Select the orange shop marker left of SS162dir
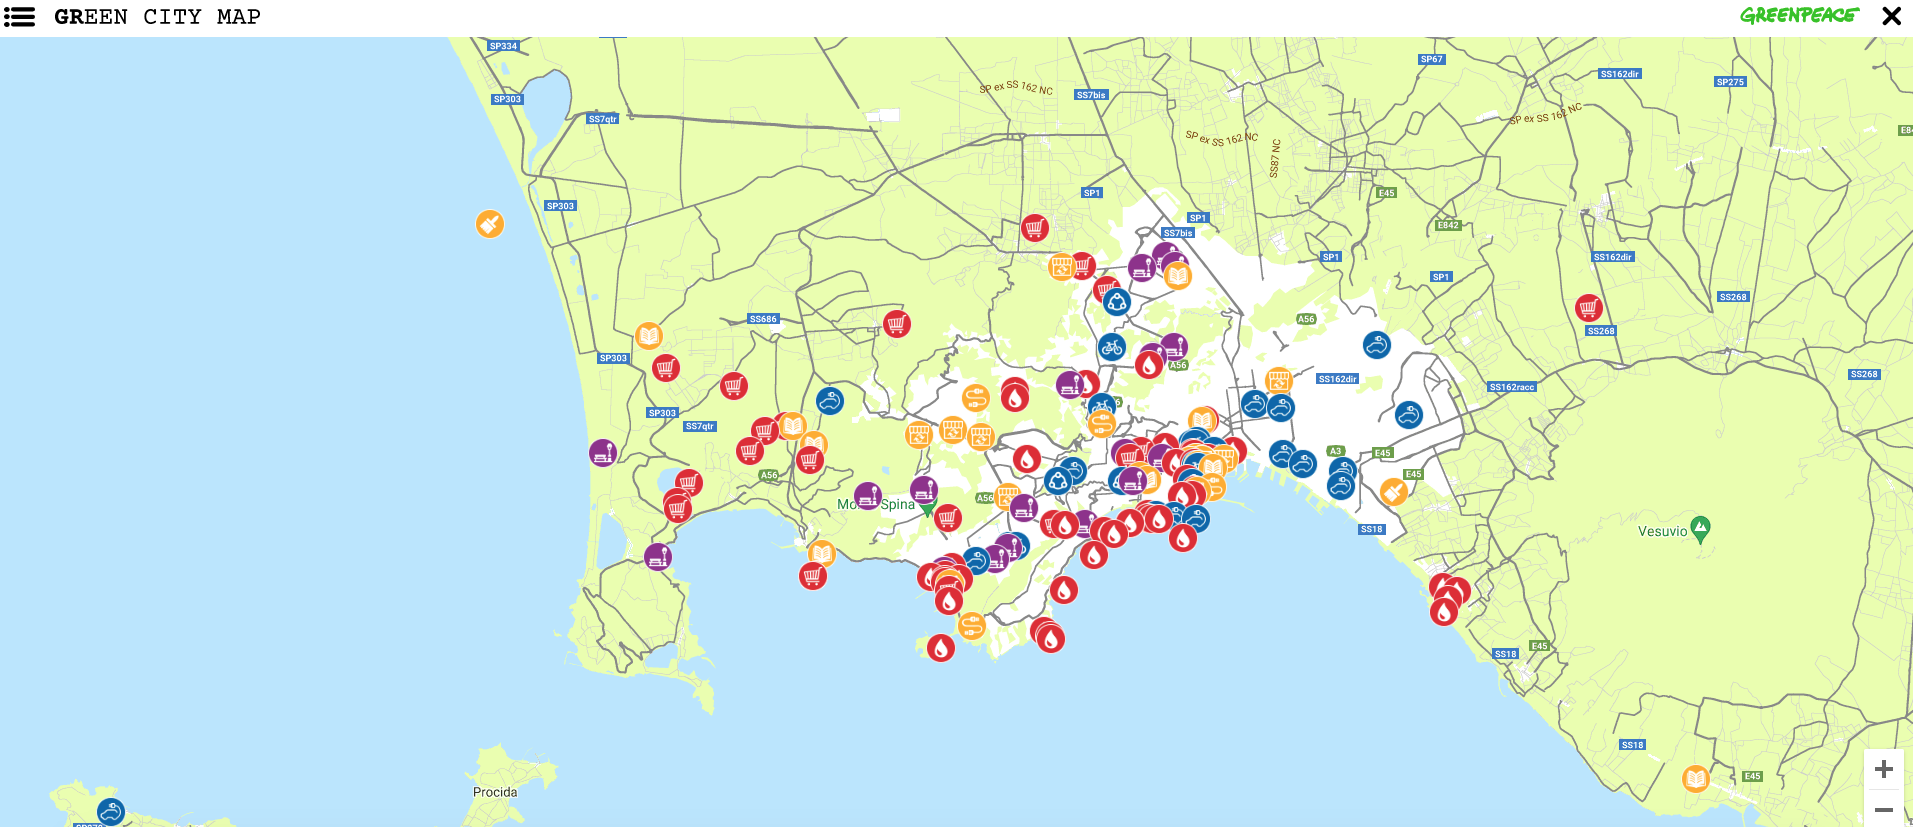The image size is (1913, 827). click(1279, 381)
